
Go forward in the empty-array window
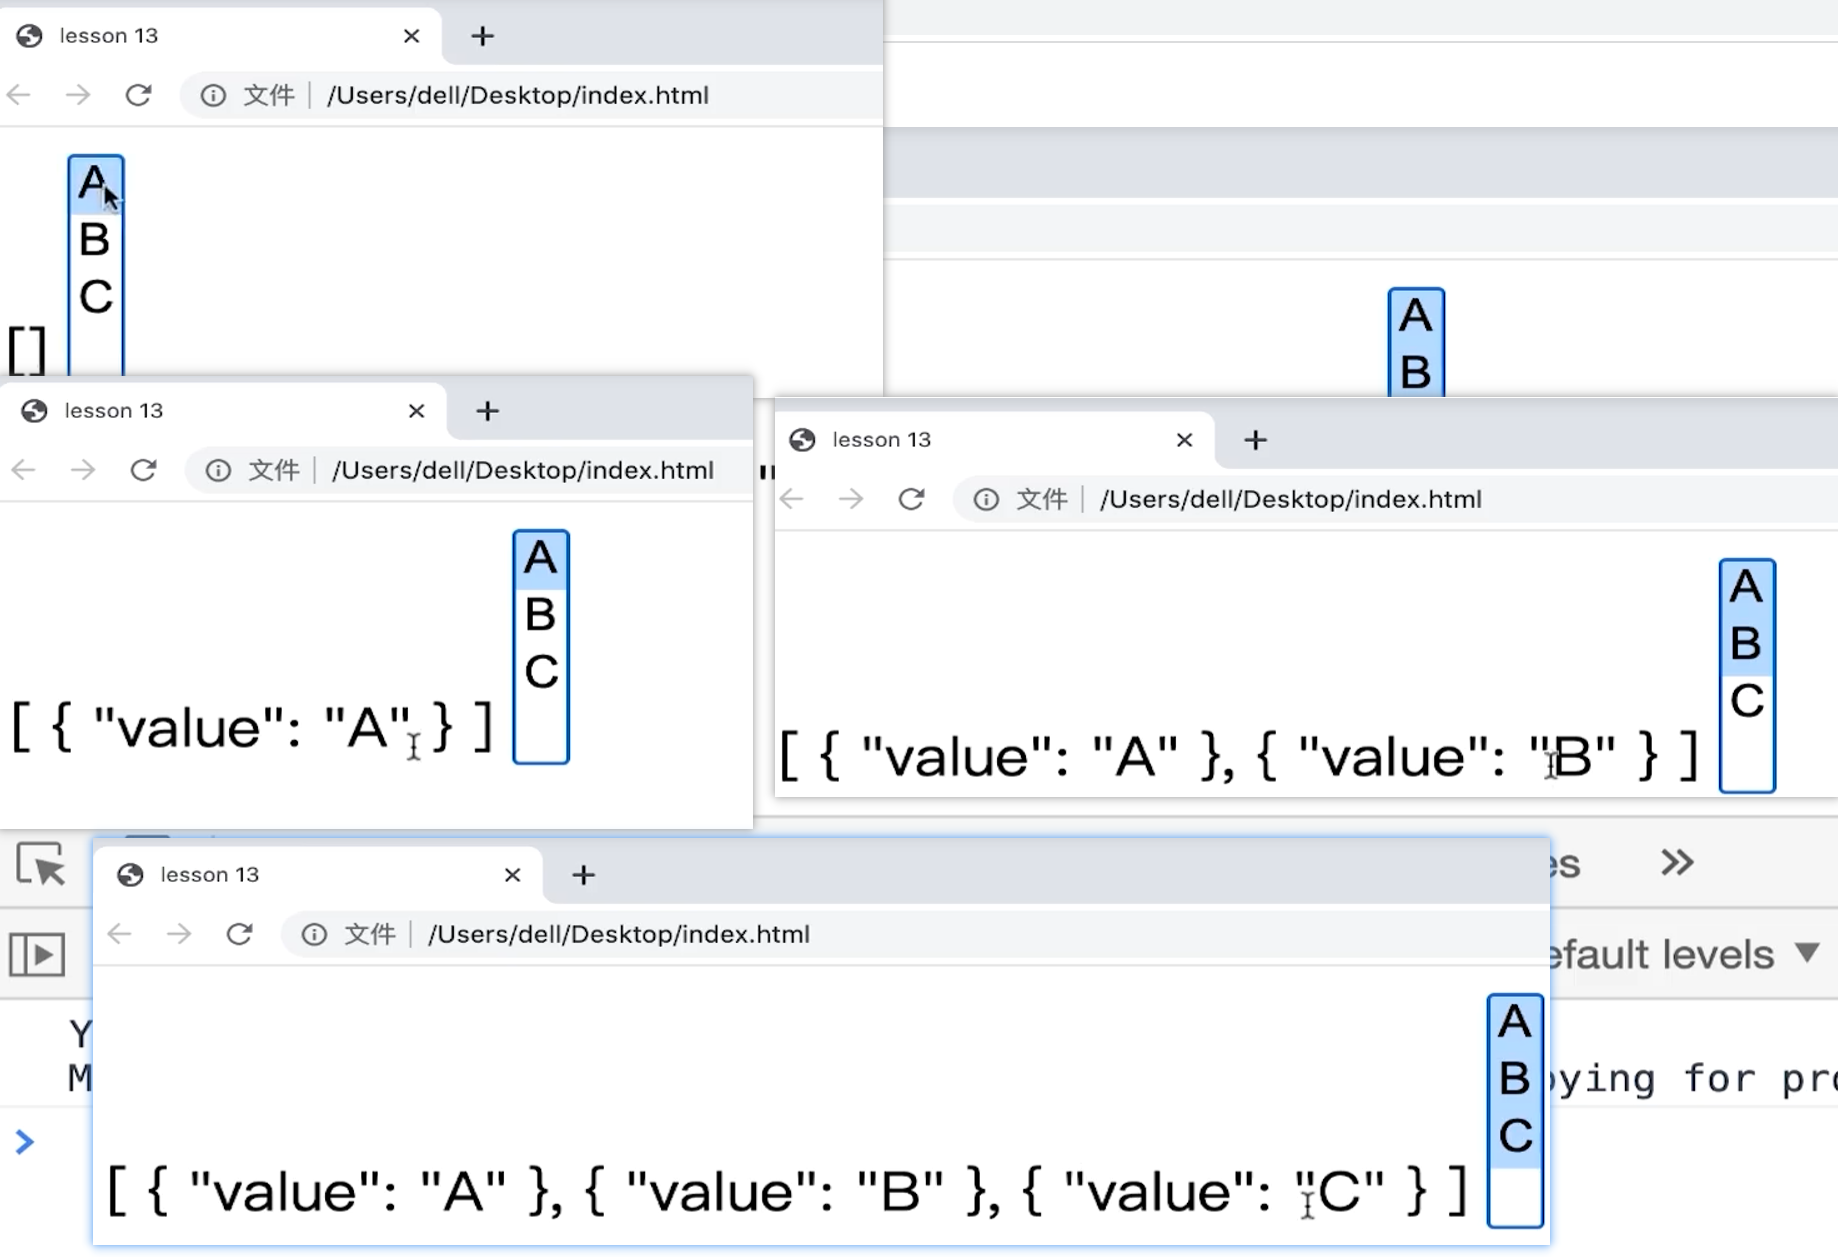click(x=78, y=95)
